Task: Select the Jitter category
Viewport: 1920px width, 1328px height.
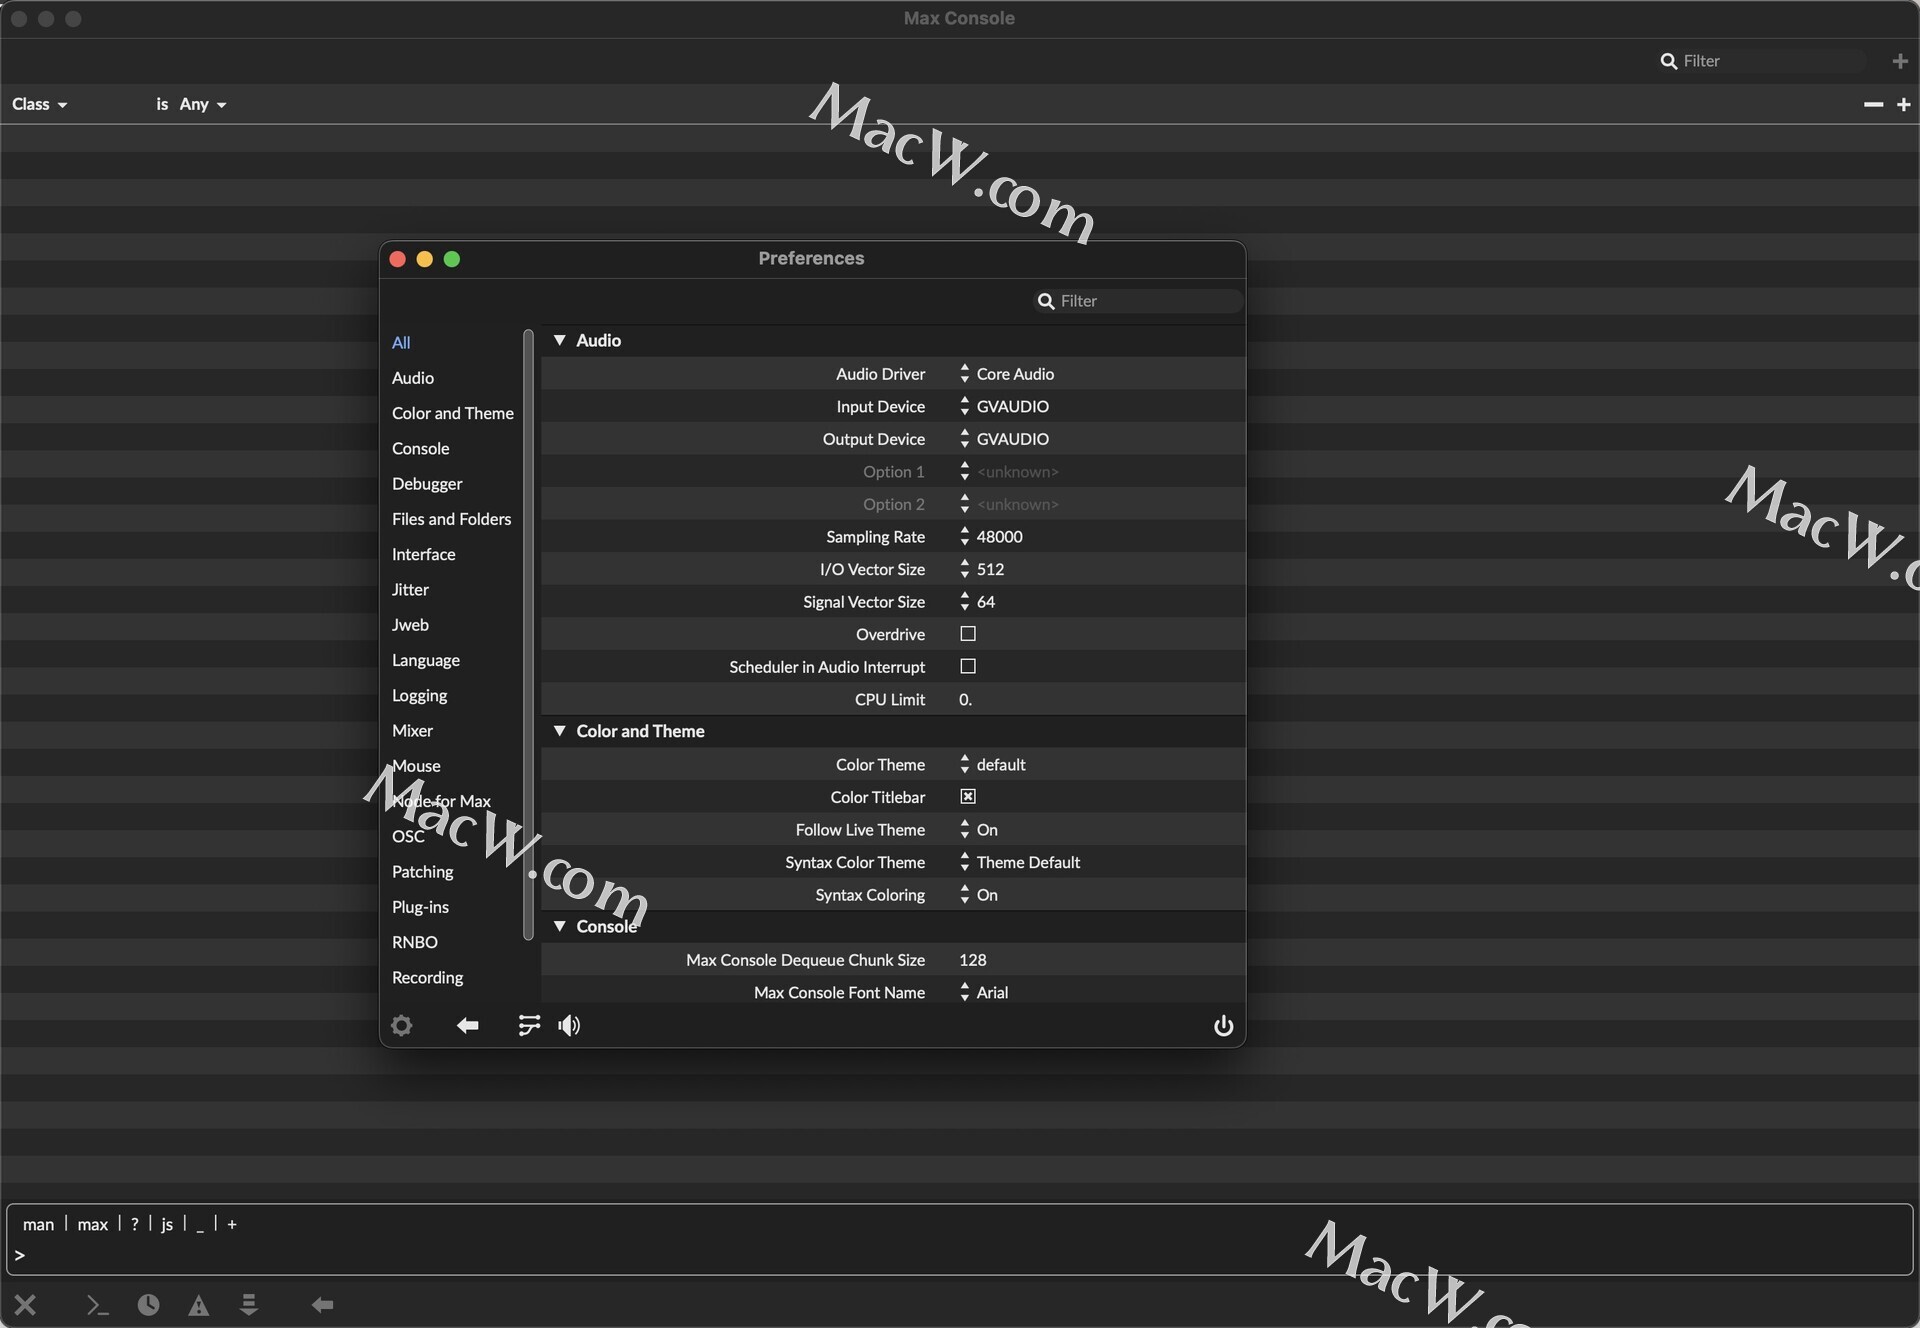Action: click(x=410, y=590)
